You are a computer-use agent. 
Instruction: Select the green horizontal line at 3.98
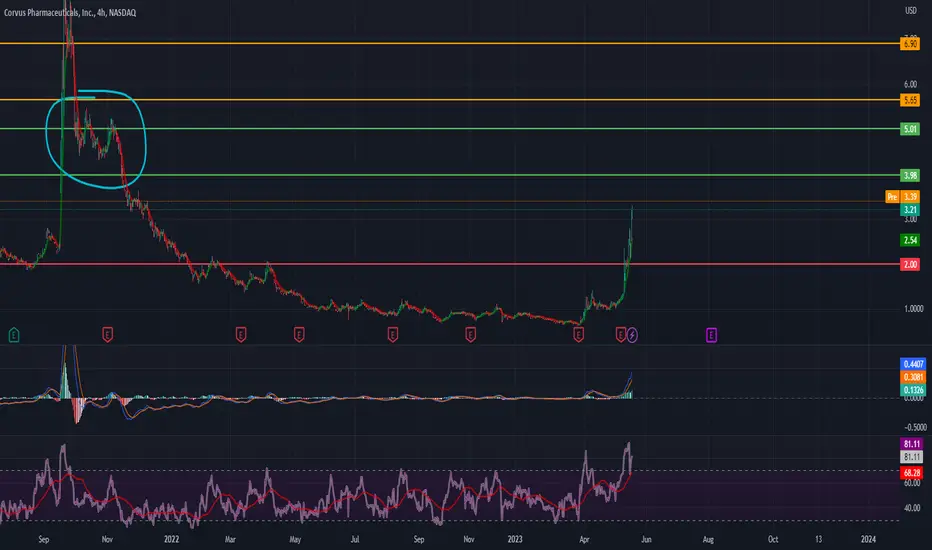click(449, 175)
